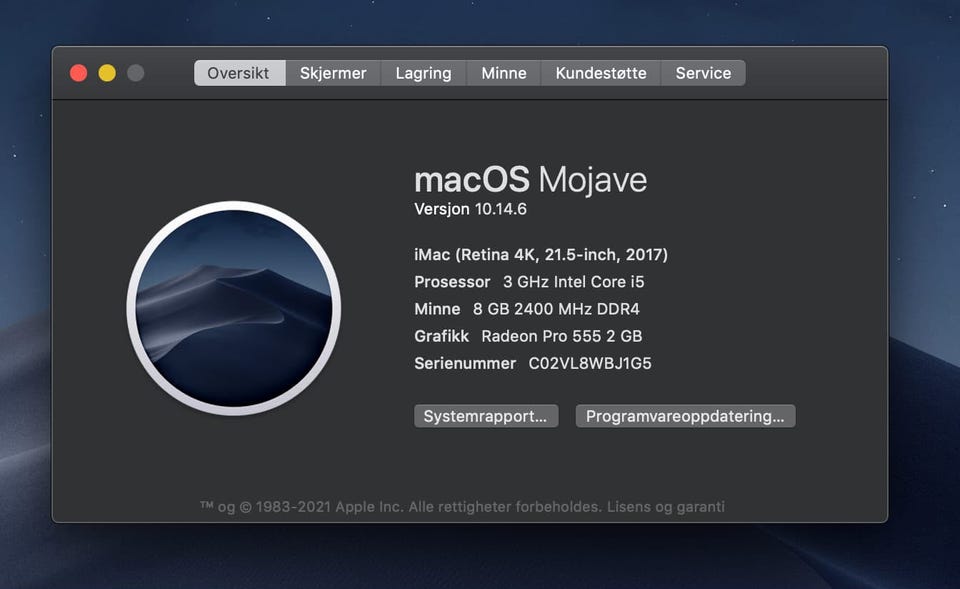Click the macOS Mojave title
The width and height of the screenshot is (960, 589).
tap(530, 180)
